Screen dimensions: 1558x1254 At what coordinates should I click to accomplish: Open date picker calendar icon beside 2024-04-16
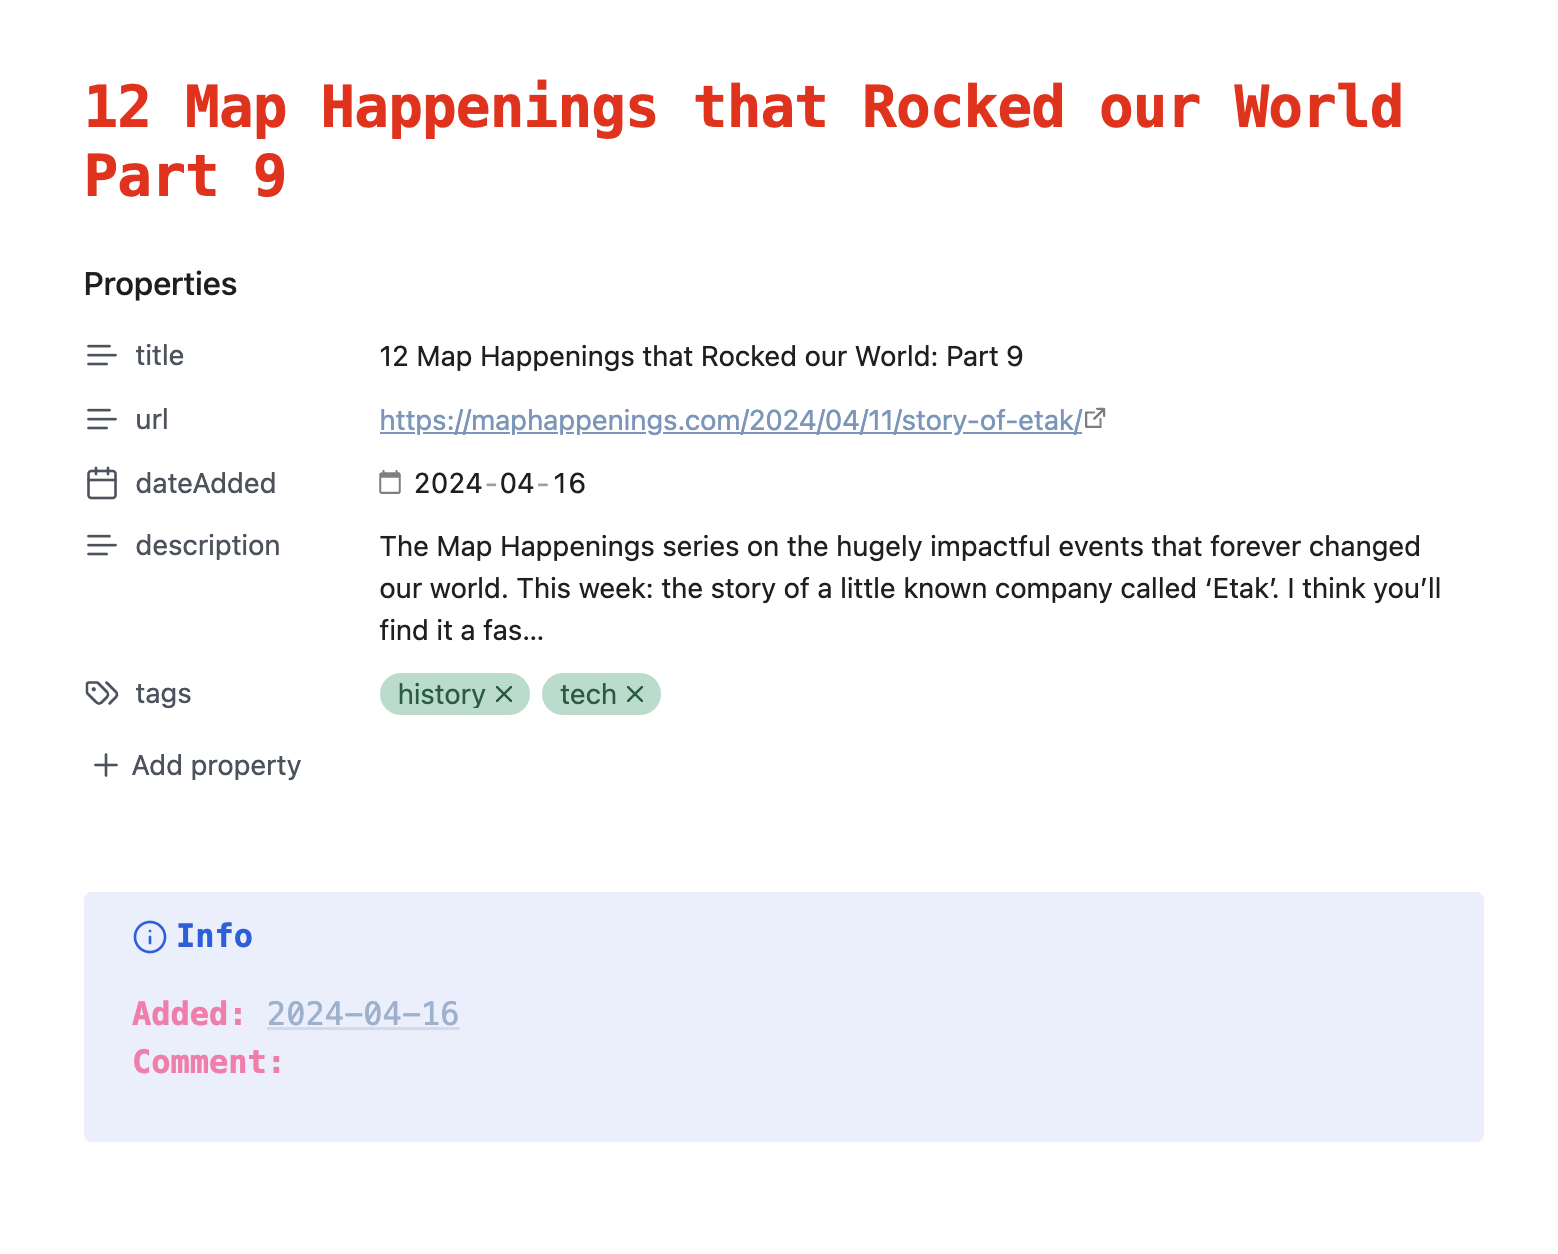pos(390,484)
